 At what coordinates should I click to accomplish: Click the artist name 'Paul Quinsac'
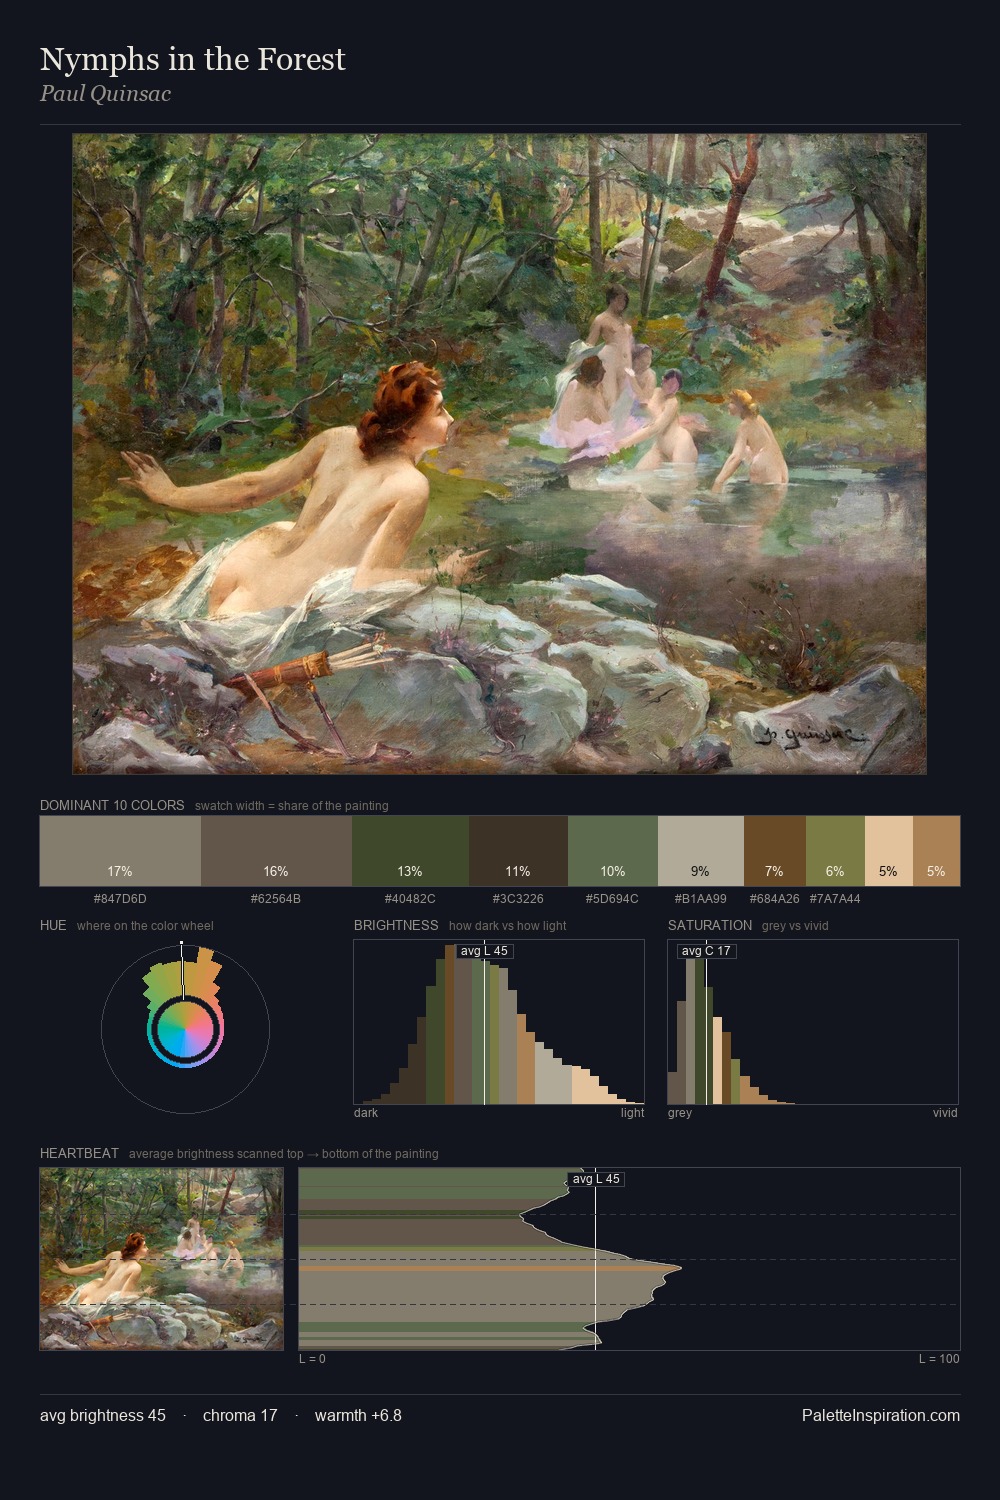tap(105, 94)
